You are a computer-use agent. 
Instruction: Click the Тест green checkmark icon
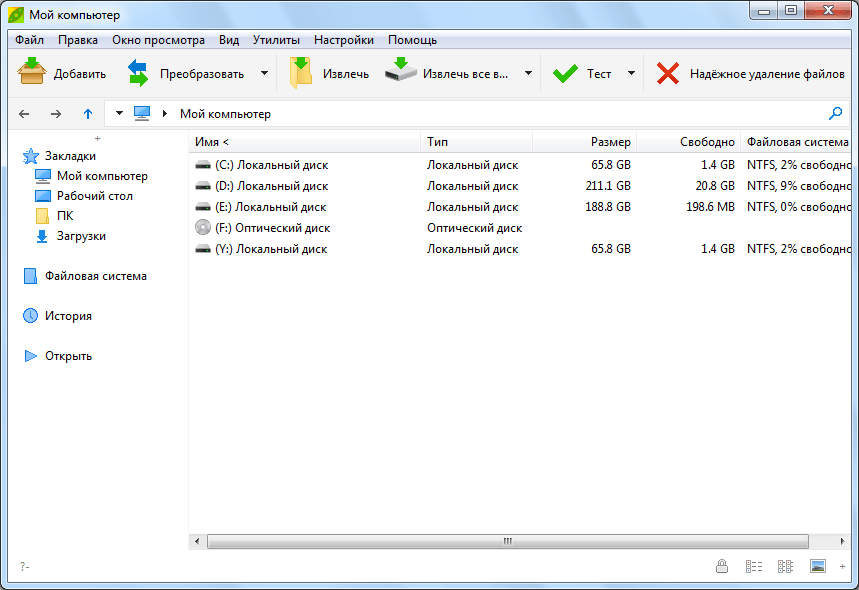(x=565, y=73)
